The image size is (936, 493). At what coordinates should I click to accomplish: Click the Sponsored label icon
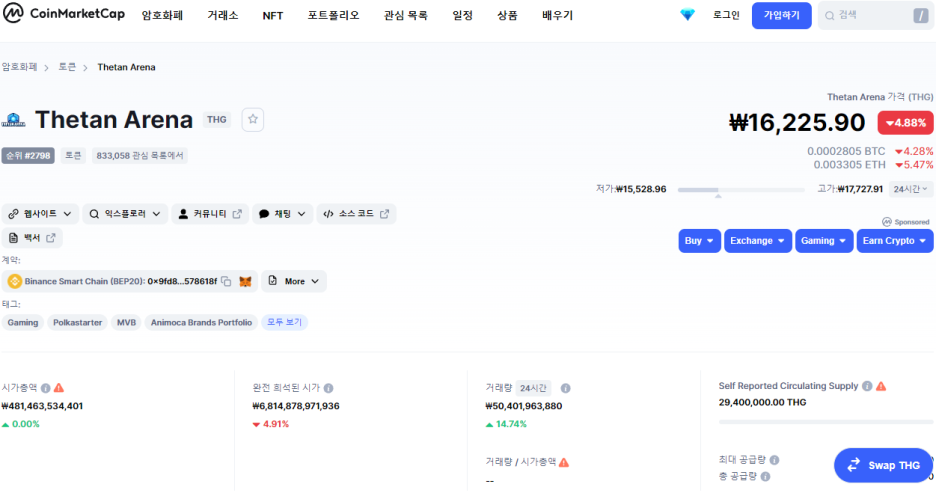click(x=886, y=222)
